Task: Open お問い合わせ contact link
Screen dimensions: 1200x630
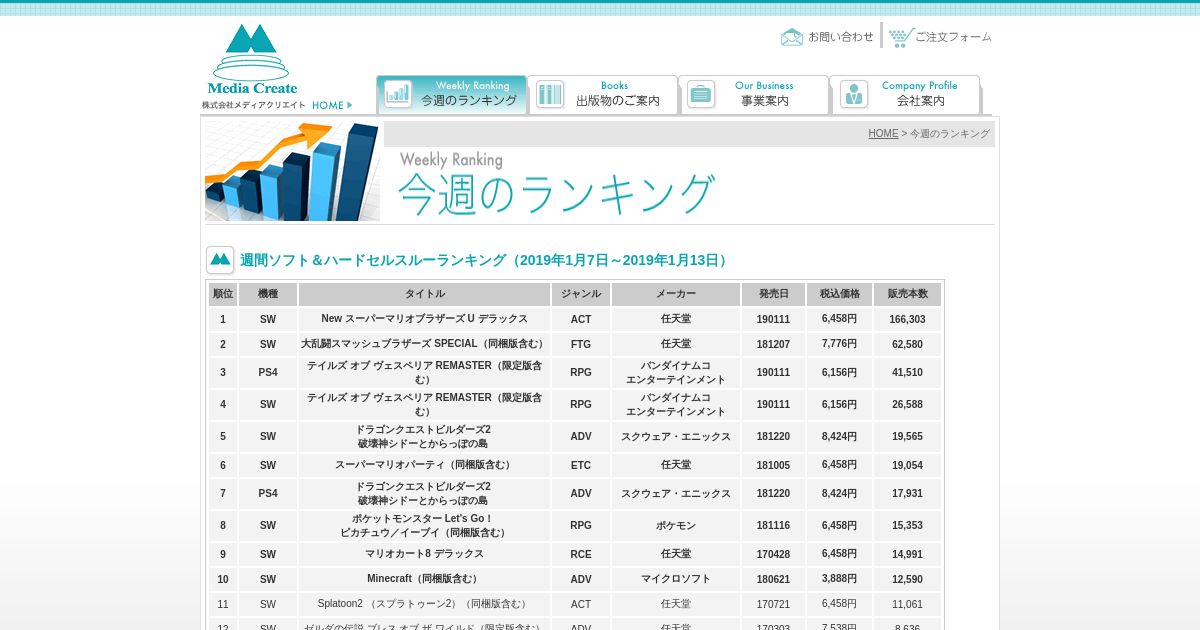Action: point(841,37)
